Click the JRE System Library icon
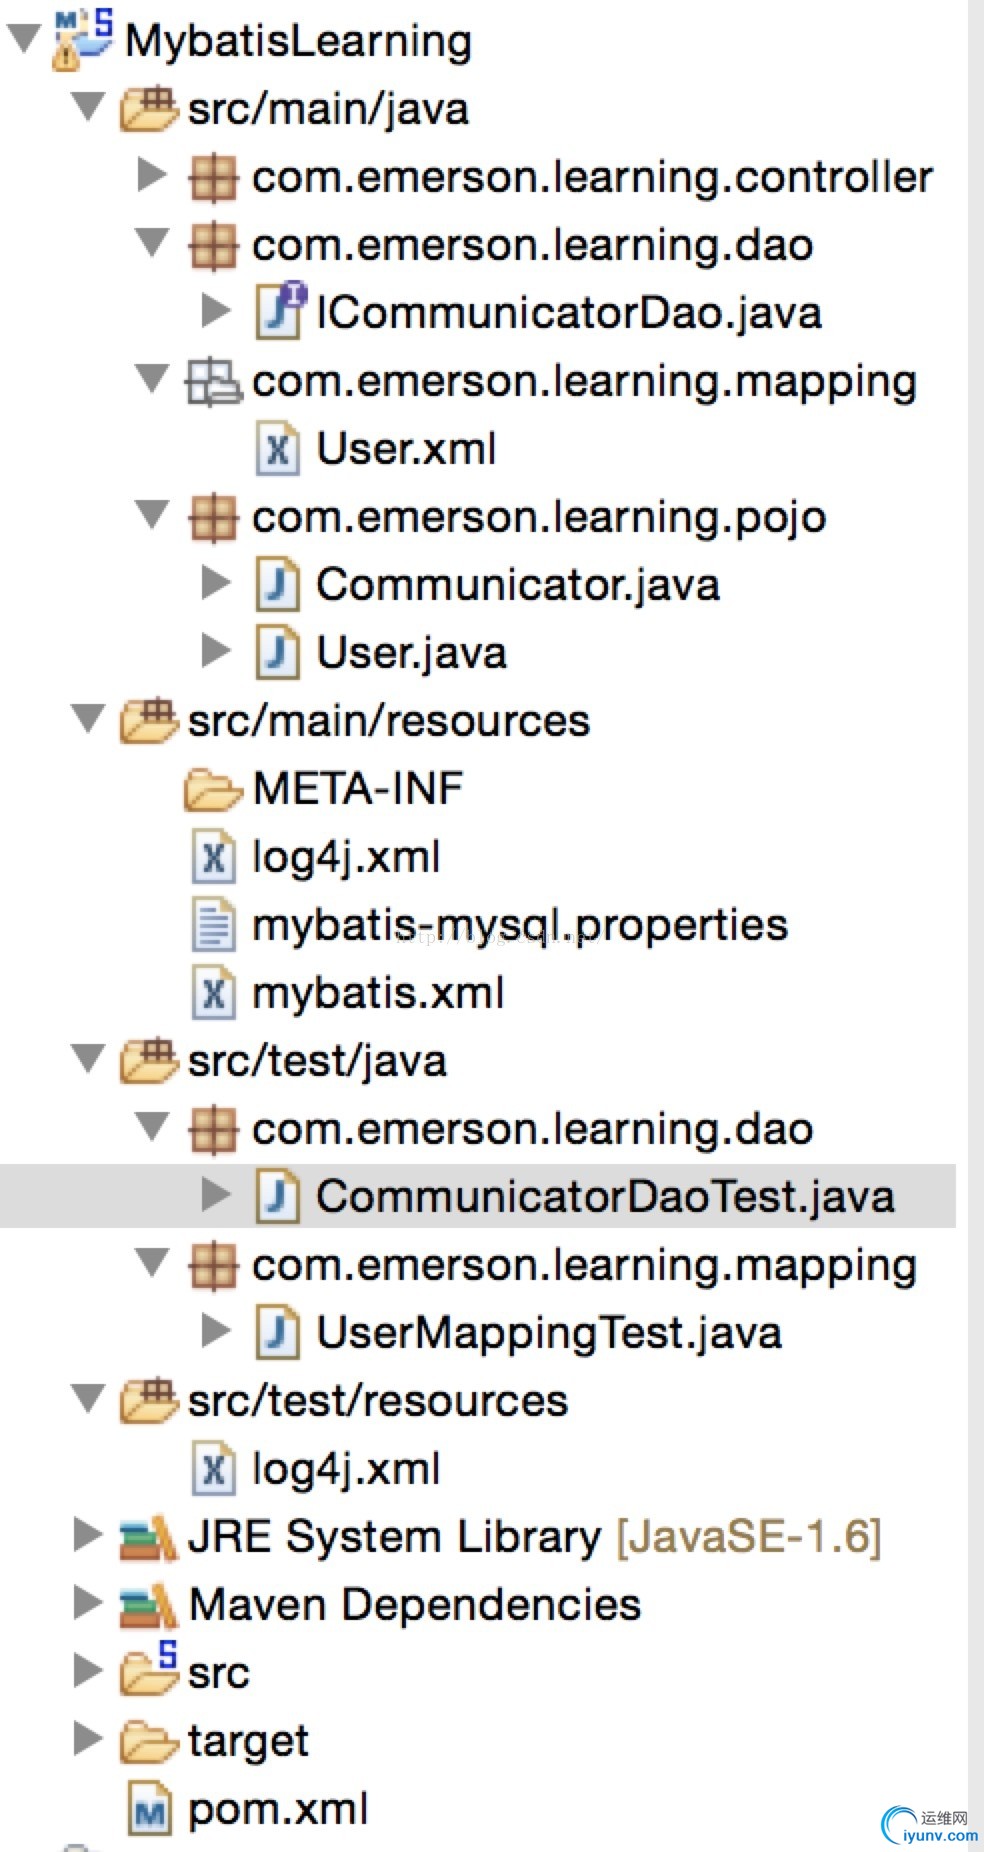The image size is (984, 1852). [x=148, y=1537]
